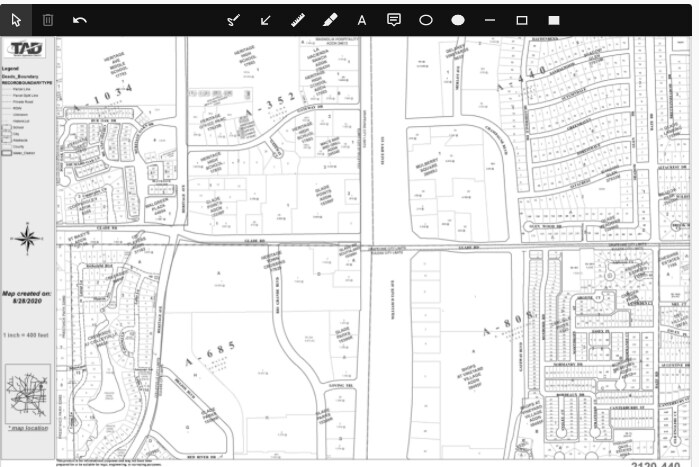Choose the arrow annotation tool

[266, 20]
